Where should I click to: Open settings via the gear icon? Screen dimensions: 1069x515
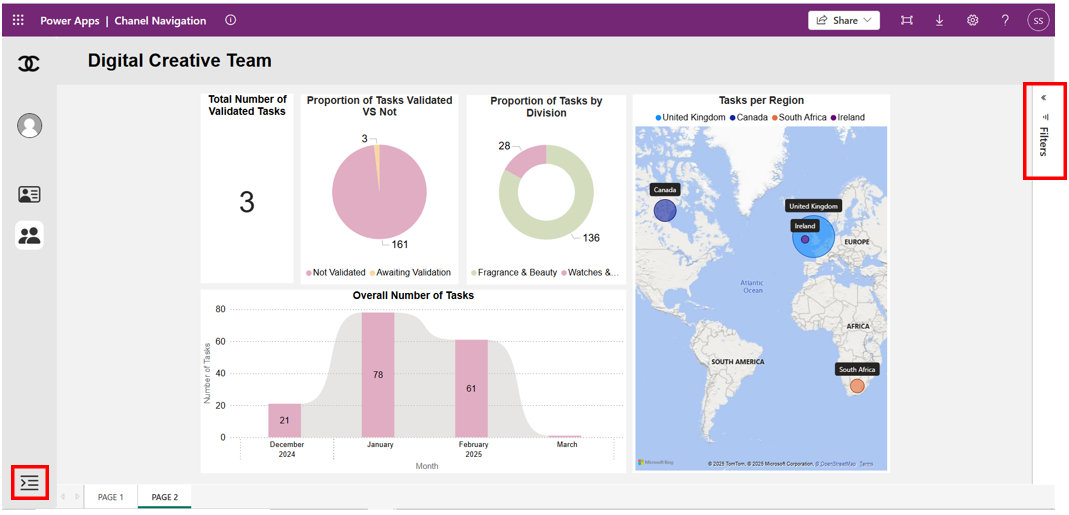(972, 20)
